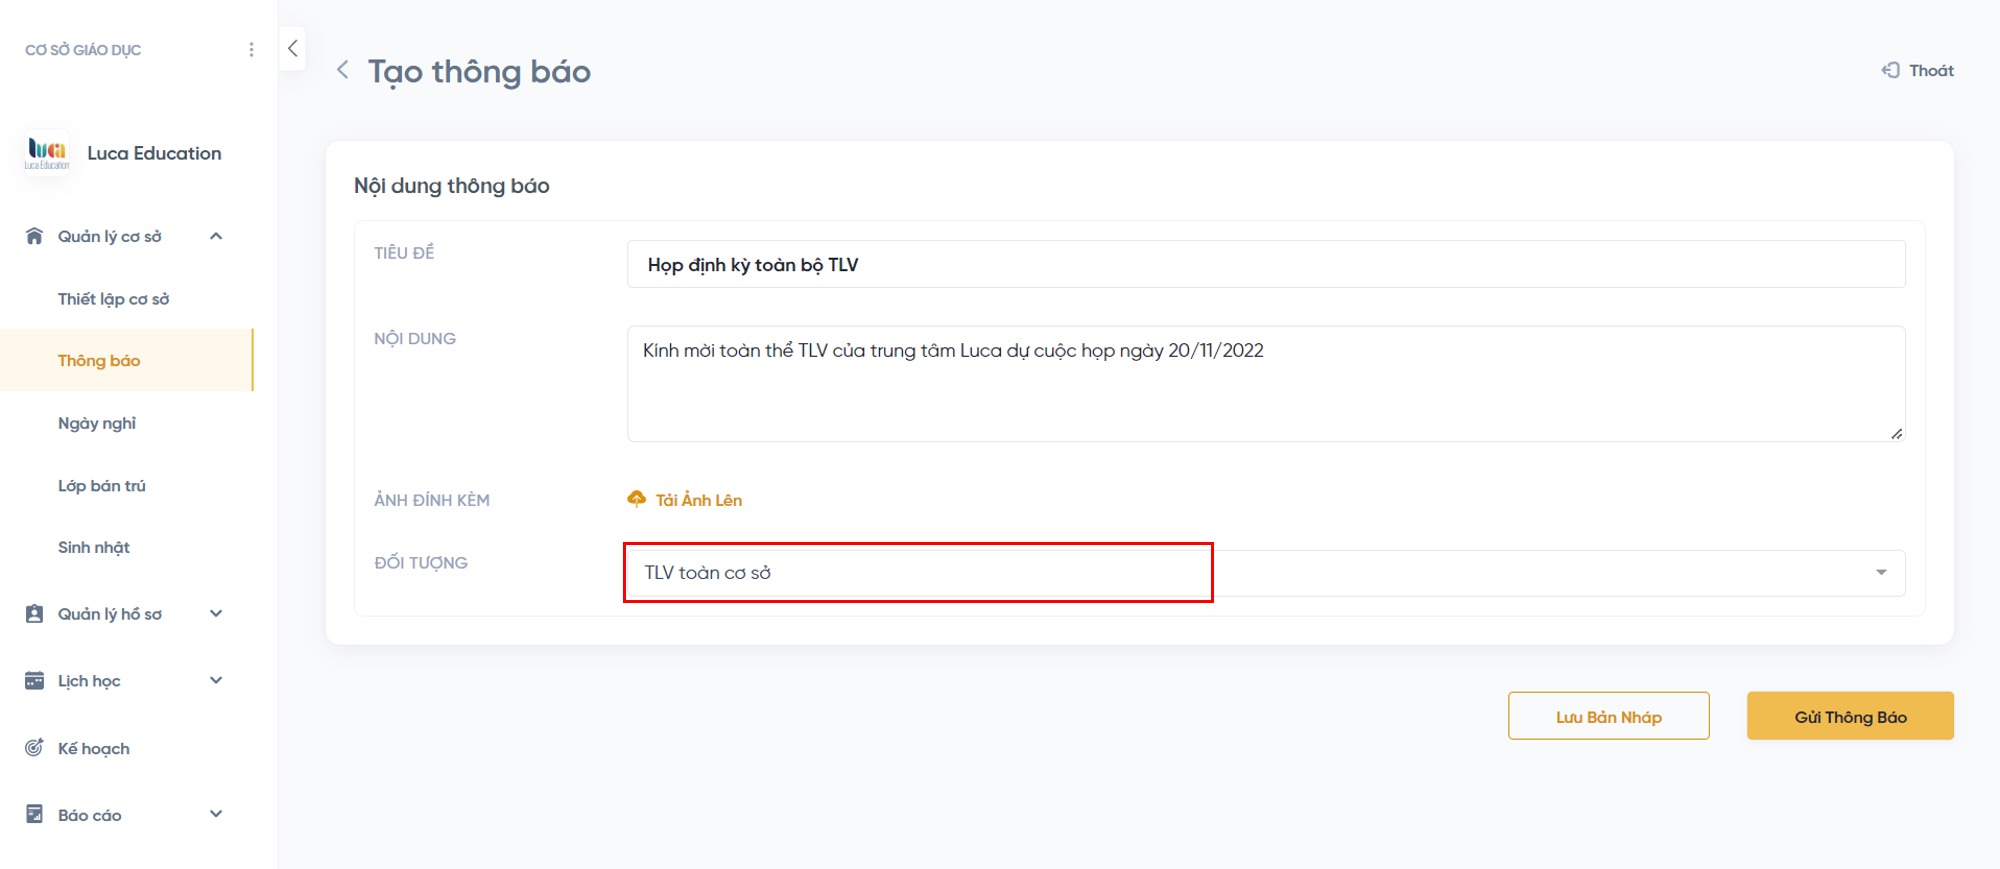
Task: Click the Luca Education logo
Action: click(x=47, y=153)
